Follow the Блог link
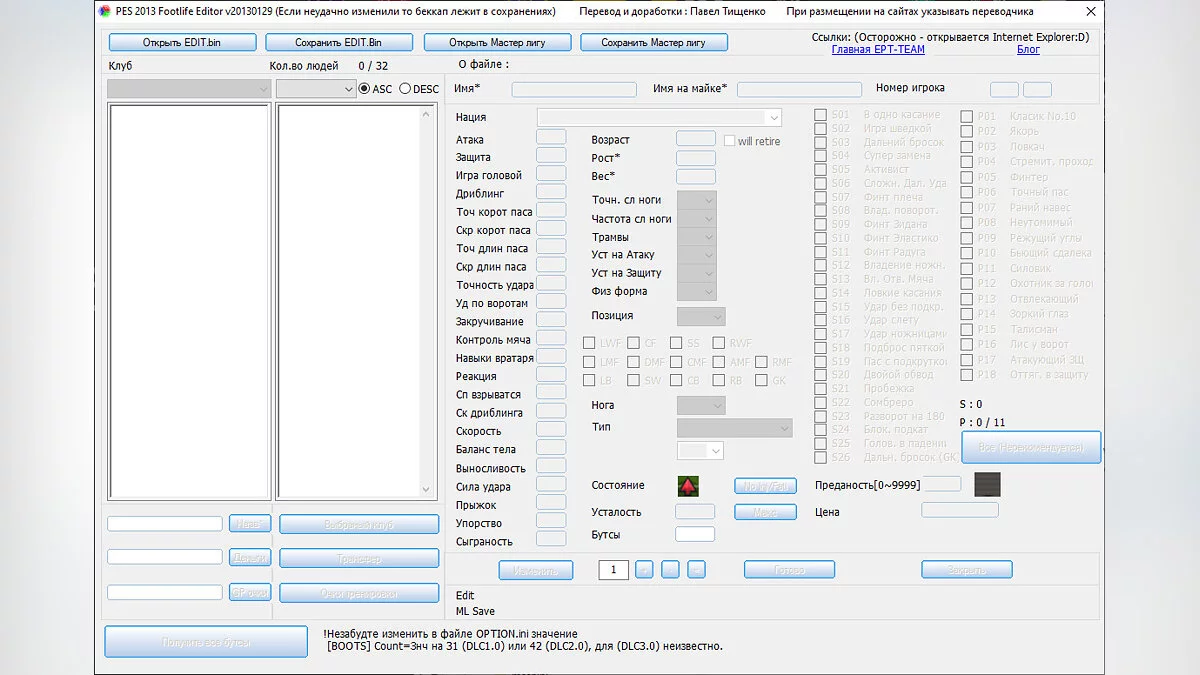Viewport: 1200px width, 675px height. (1028, 50)
